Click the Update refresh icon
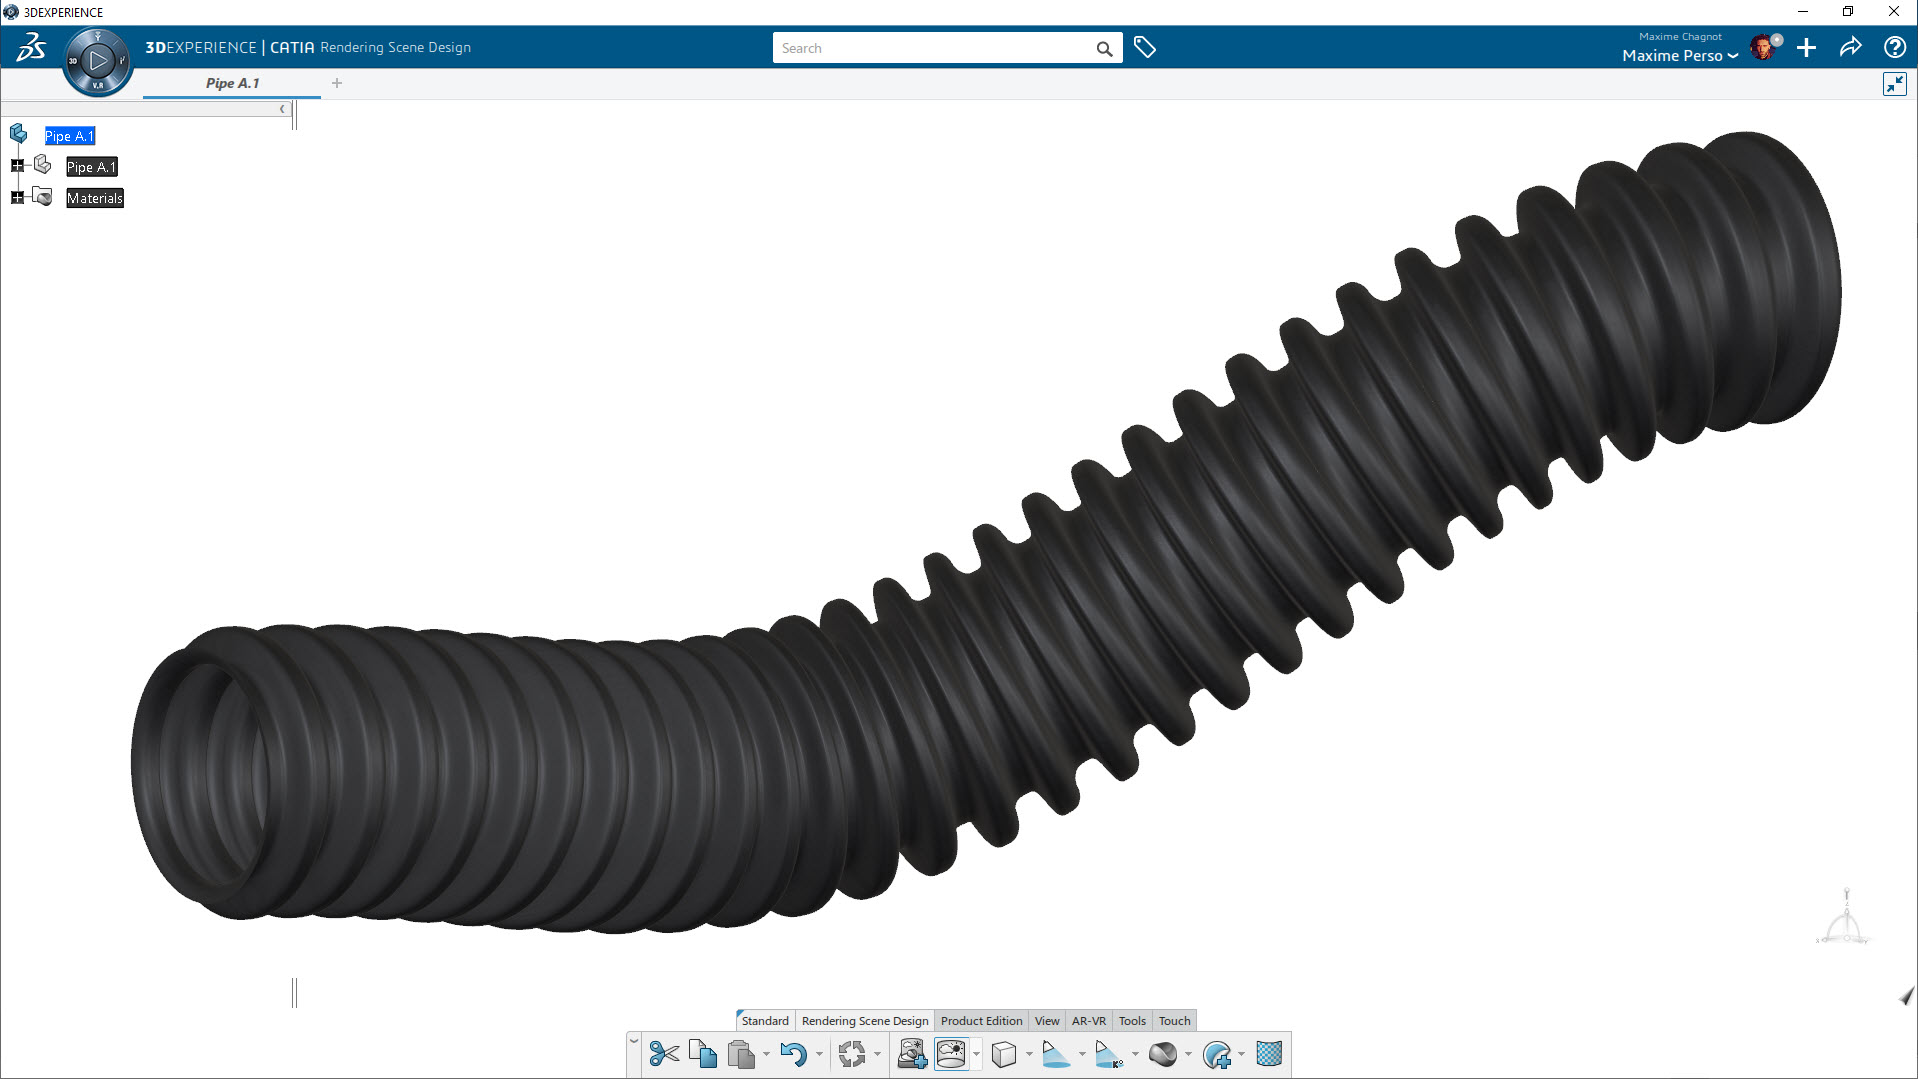The height and width of the screenshot is (1079, 1918). [852, 1054]
